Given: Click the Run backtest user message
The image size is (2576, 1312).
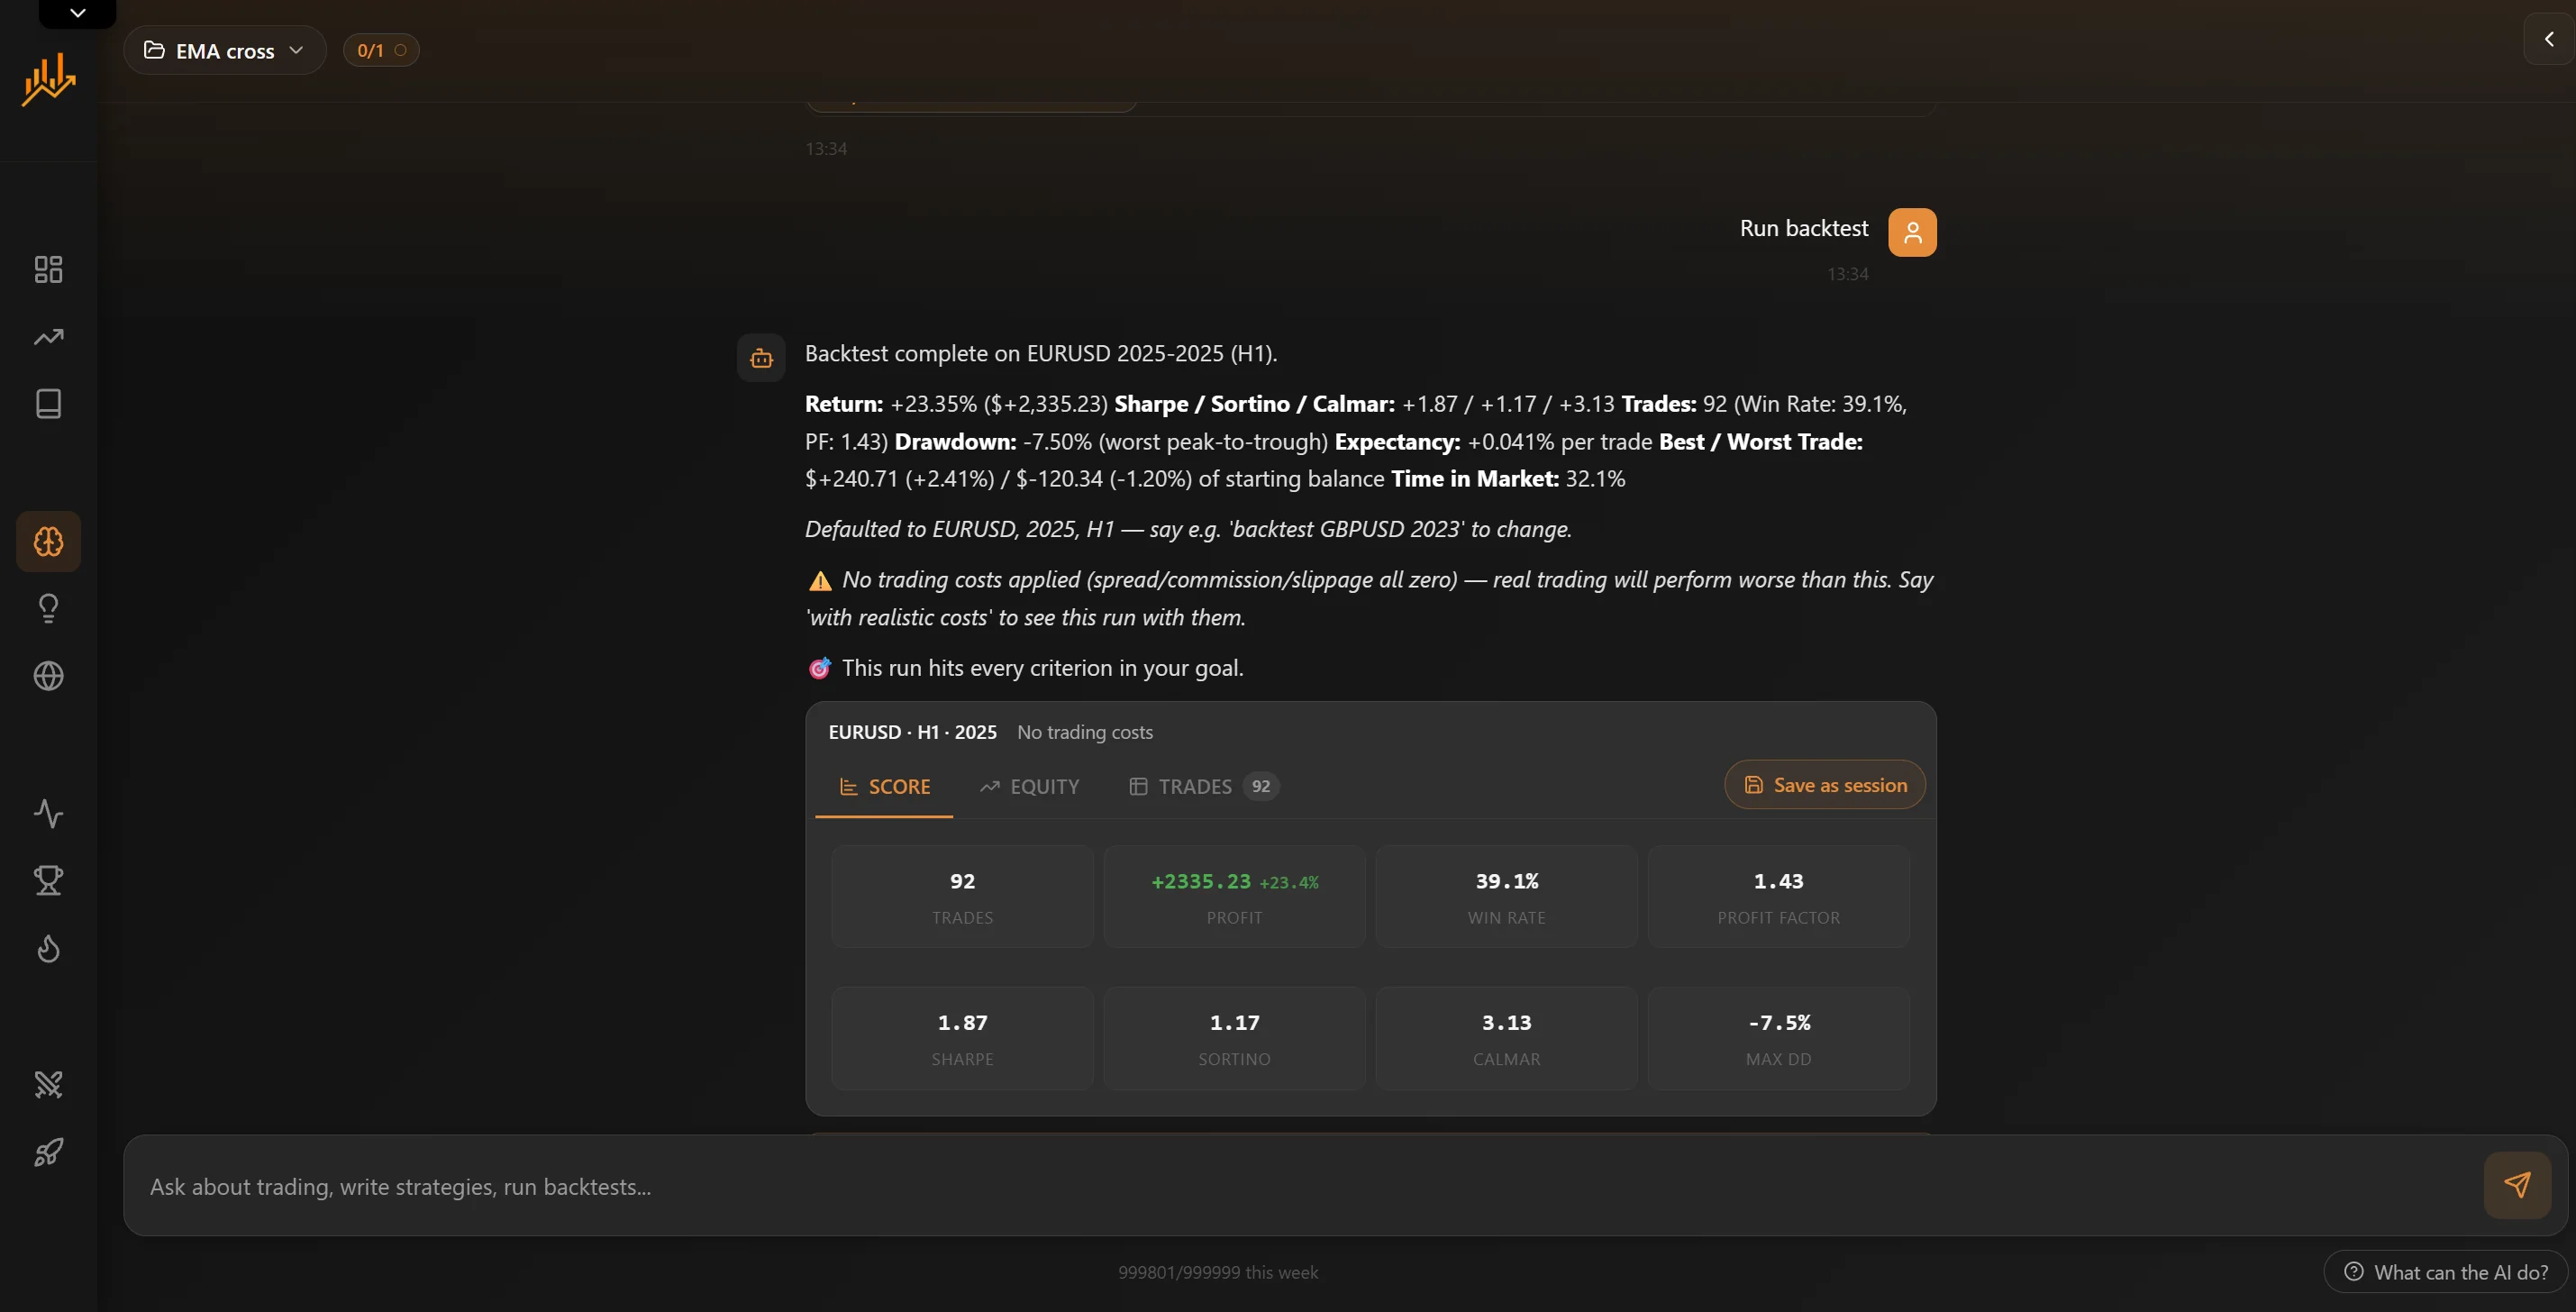Looking at the screenshot, I should (x=1804, y=228).
